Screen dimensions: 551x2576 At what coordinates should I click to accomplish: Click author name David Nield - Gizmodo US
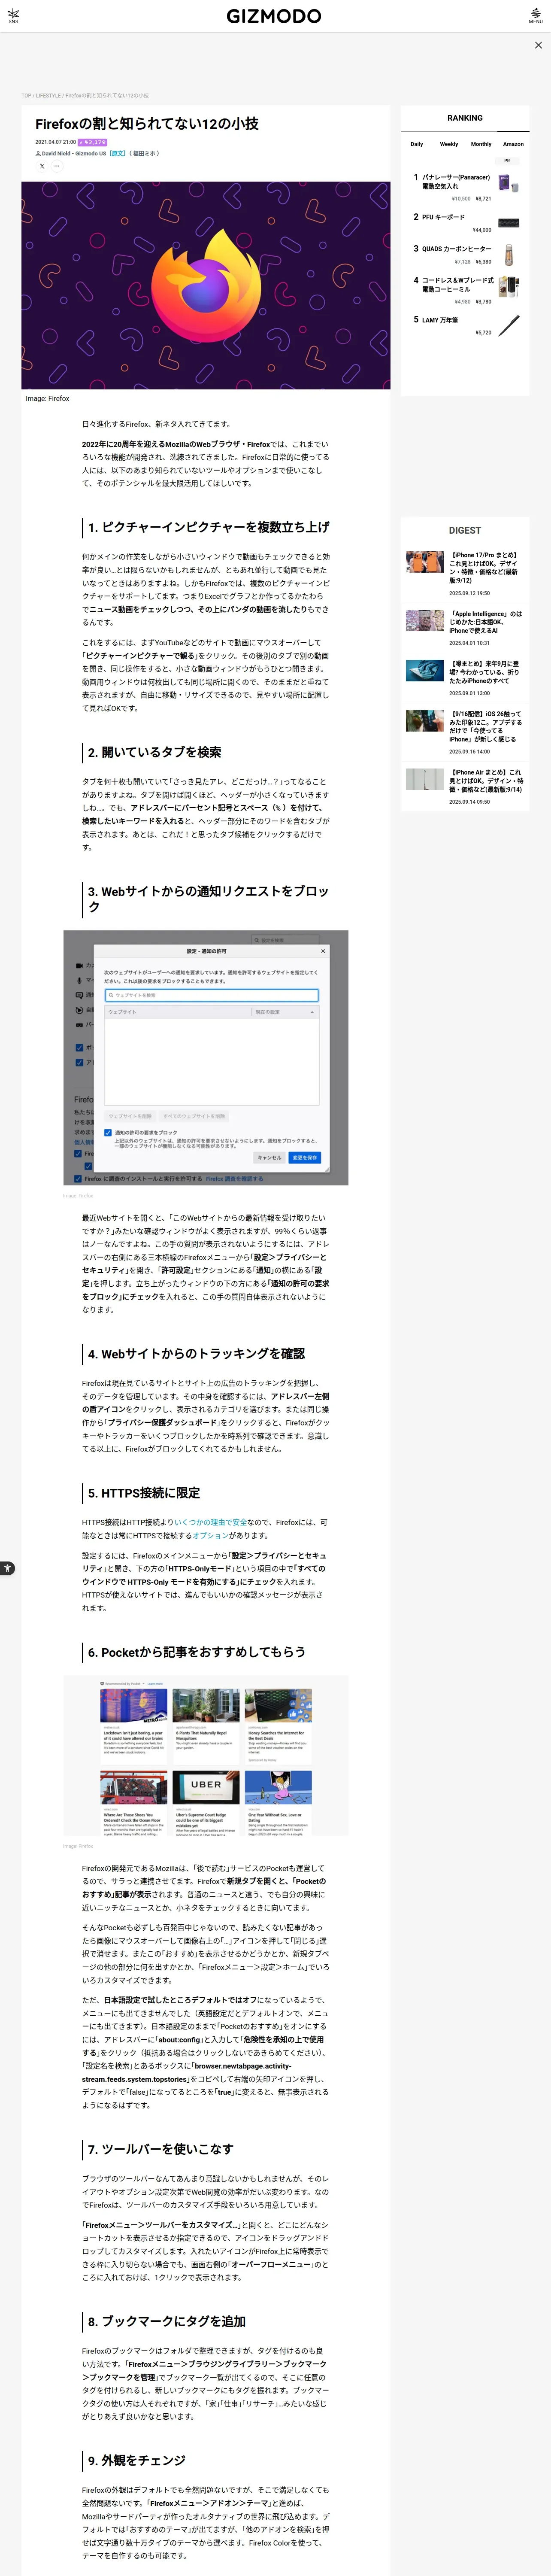pos(74,154)
